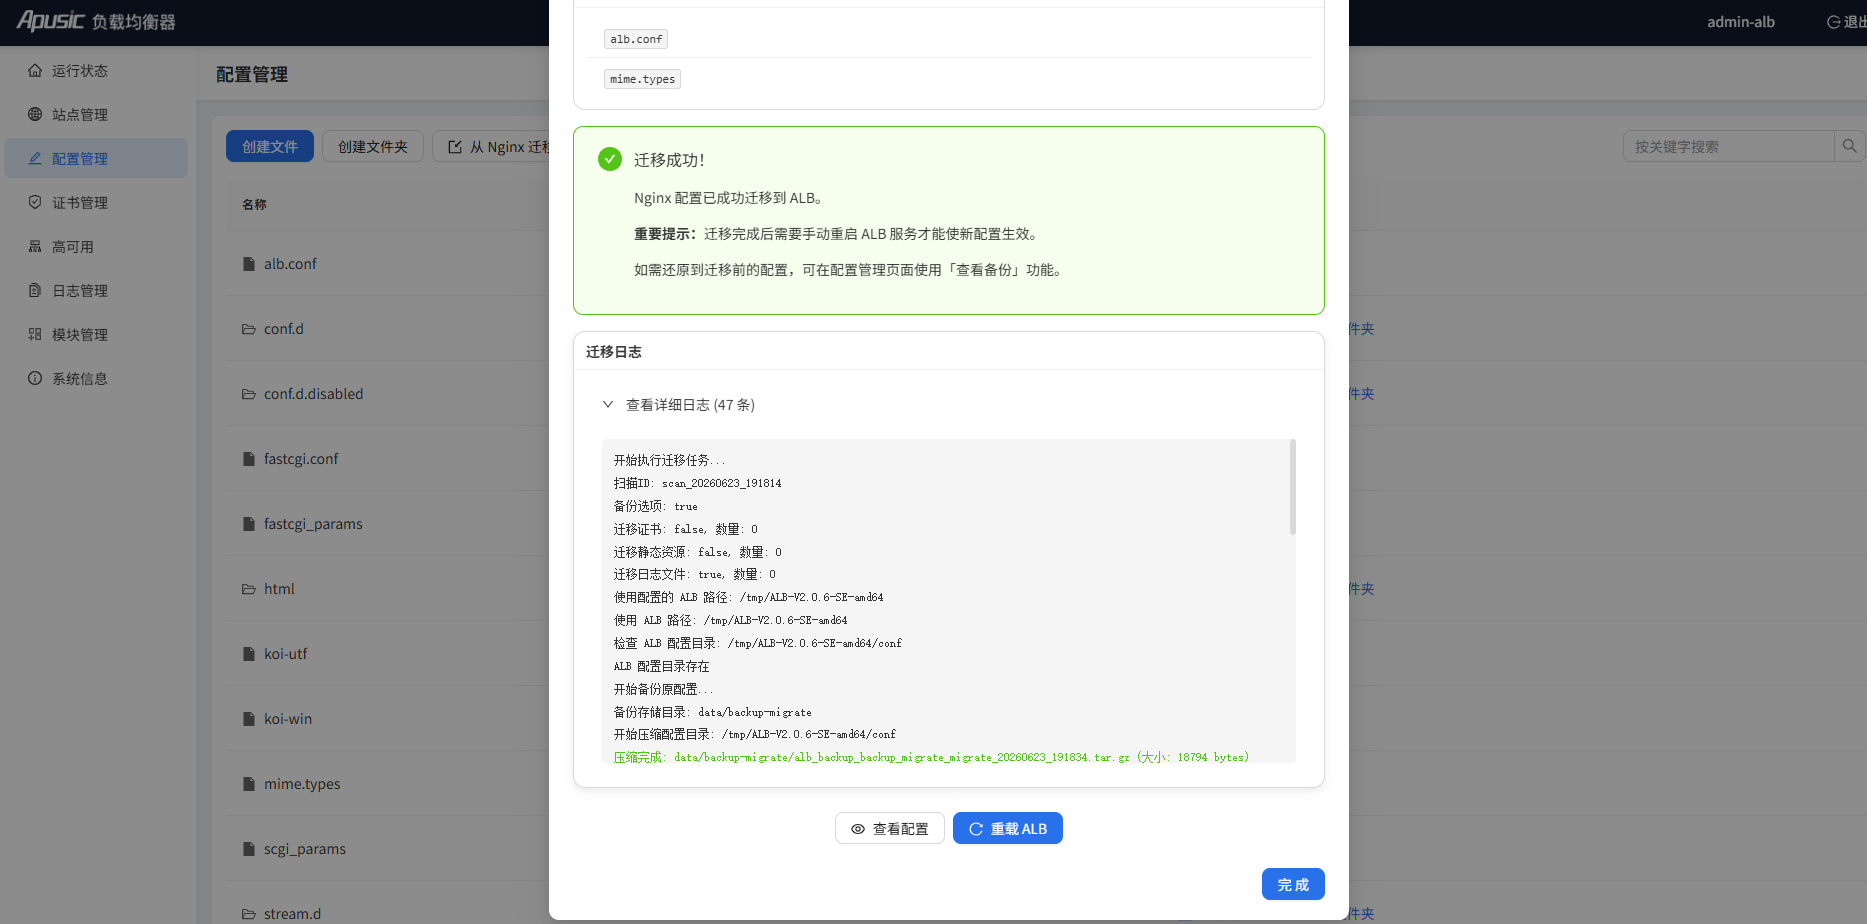Image resolution: width=1867 pixels, height=924 pixels.
Task: Open koi-utf file
Action: [285, 654]
